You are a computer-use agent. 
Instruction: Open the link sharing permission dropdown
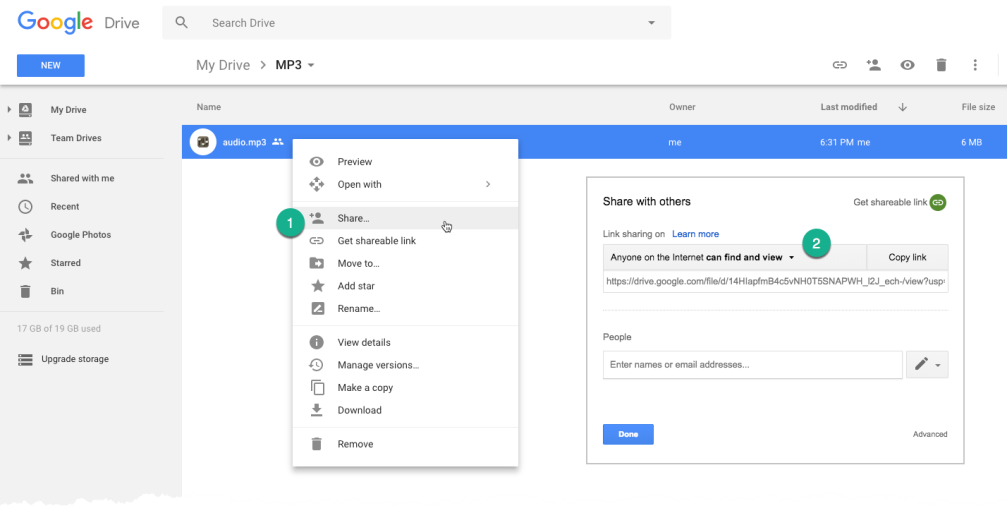click(735, 257)
